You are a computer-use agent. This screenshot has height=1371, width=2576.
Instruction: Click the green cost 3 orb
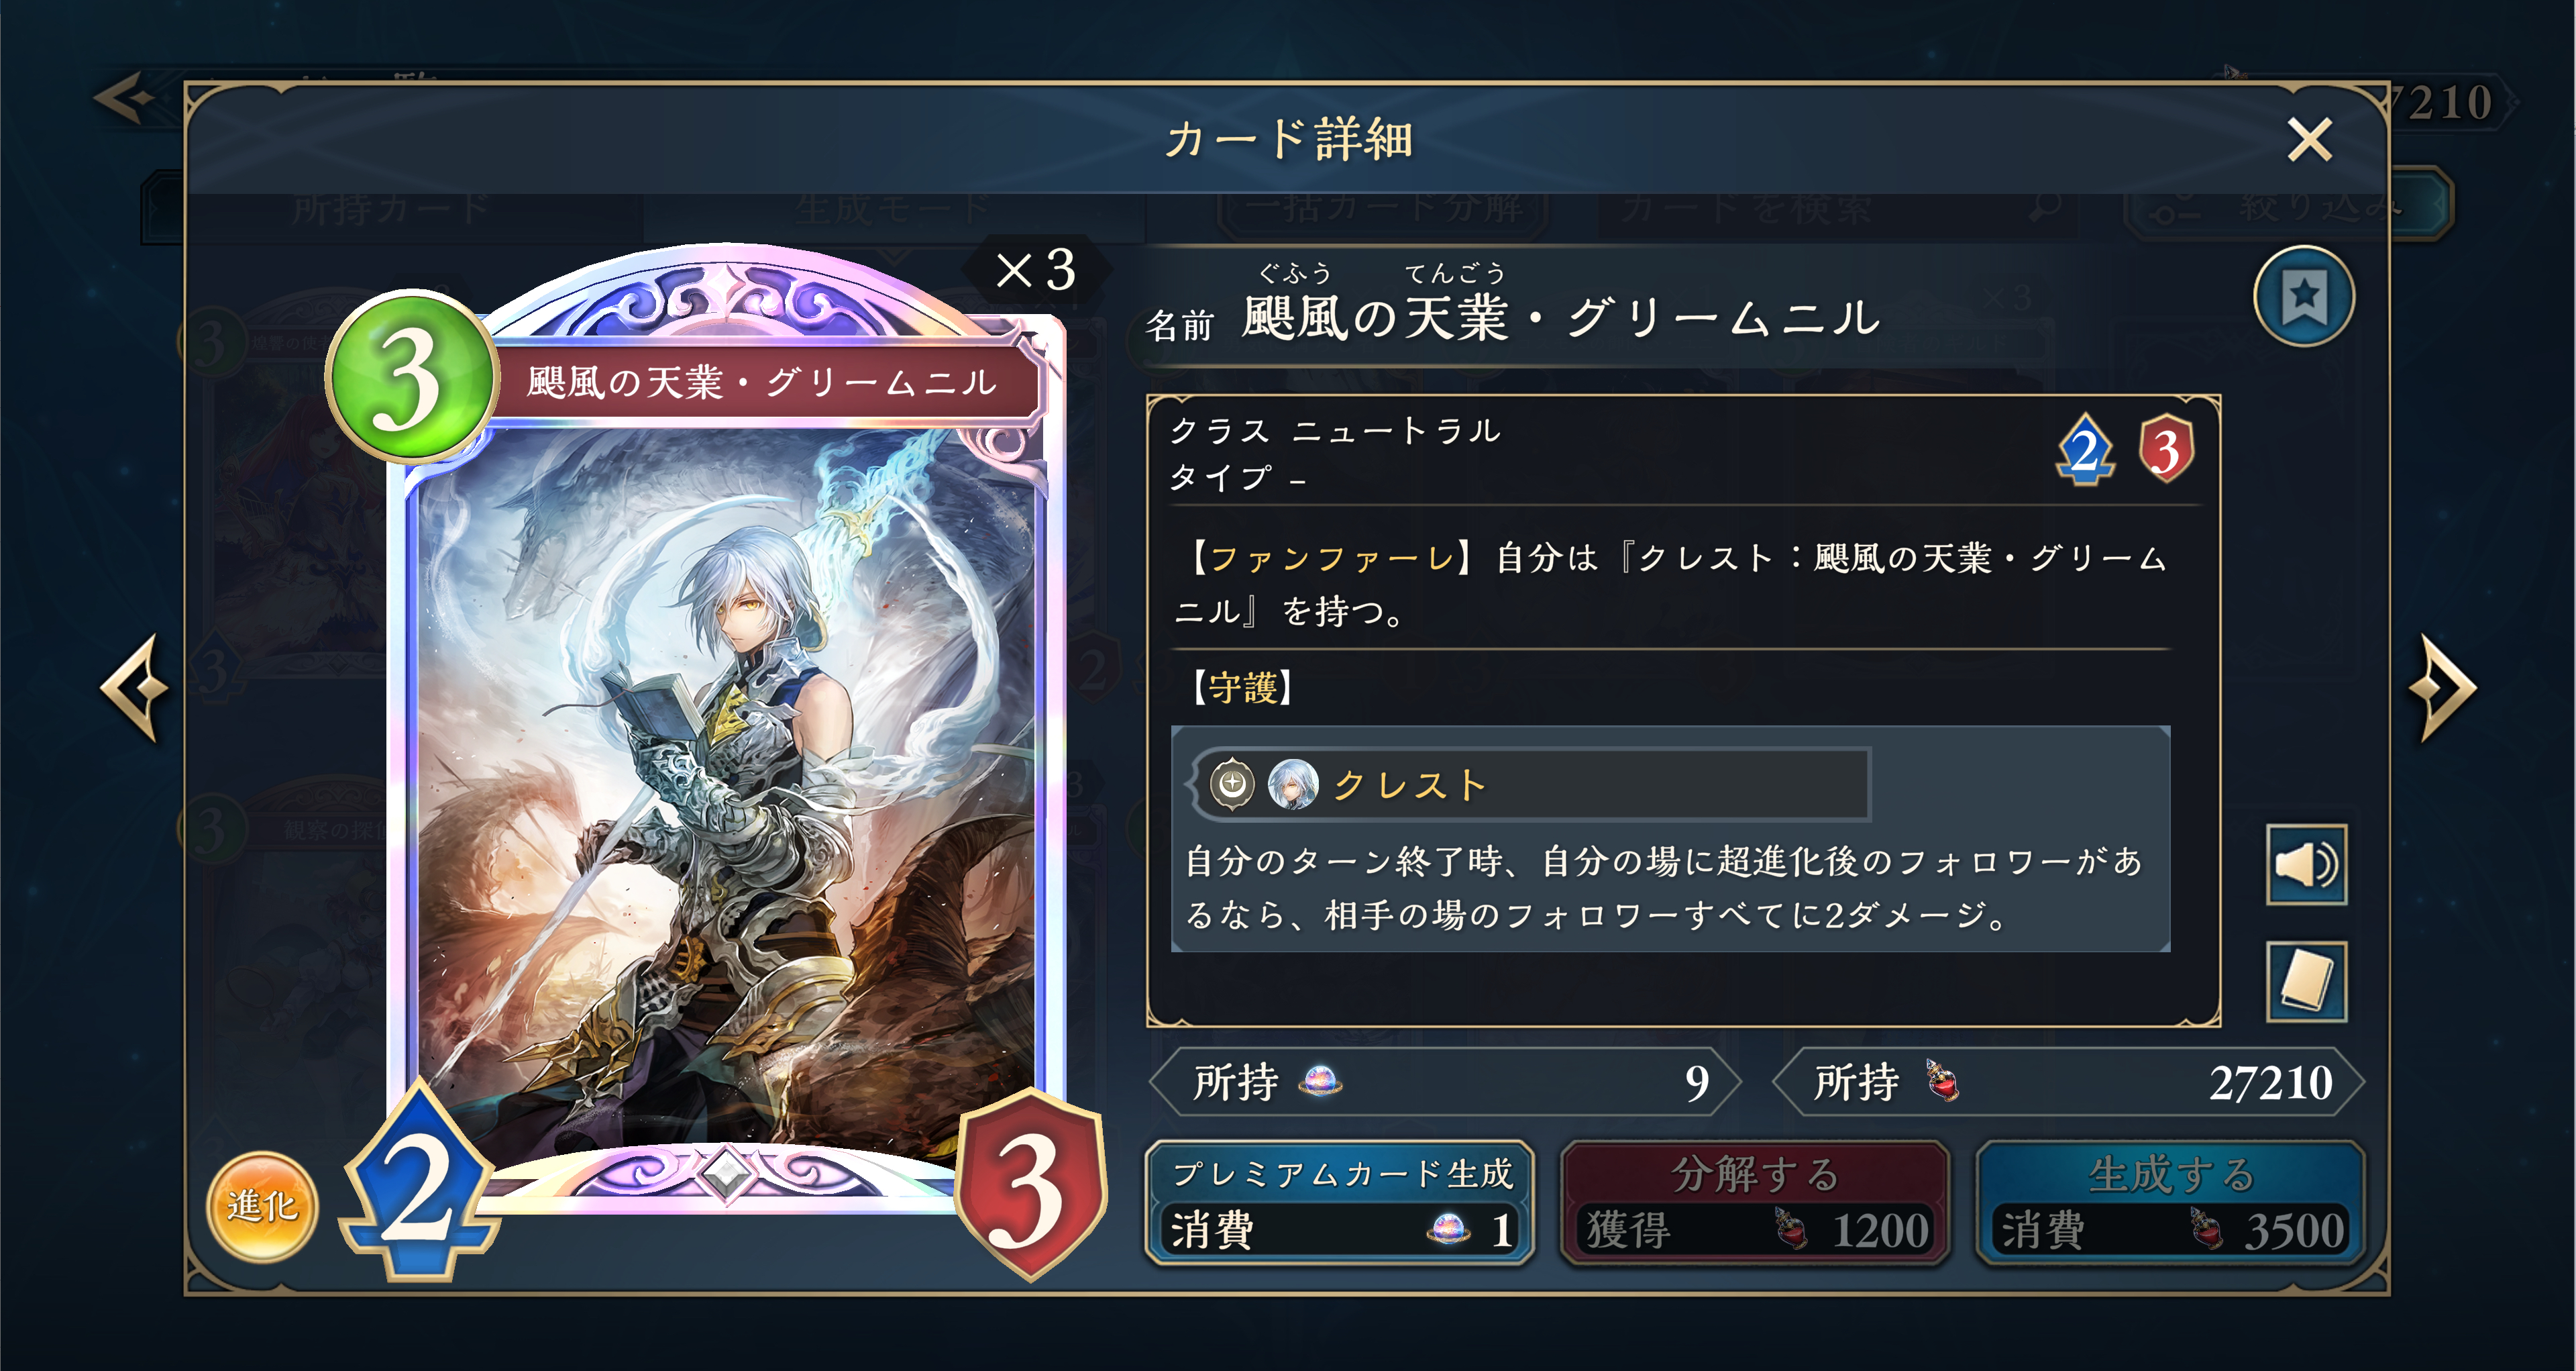411,377
